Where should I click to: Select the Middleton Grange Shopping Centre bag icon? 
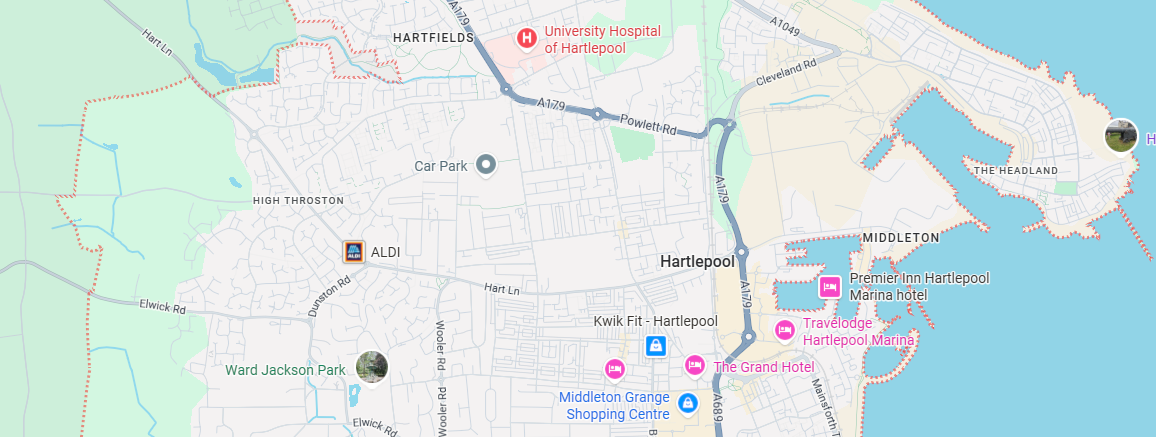(x=688, y=403)
